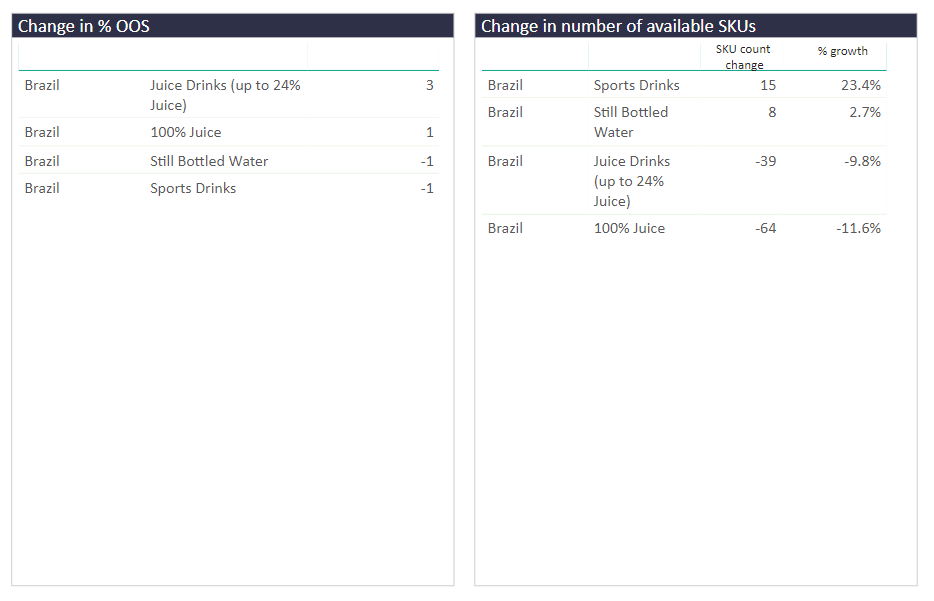Screen dimensions: 934x601
Task: Select the 100% Juice row in OOS table
Action: [229, 132]
